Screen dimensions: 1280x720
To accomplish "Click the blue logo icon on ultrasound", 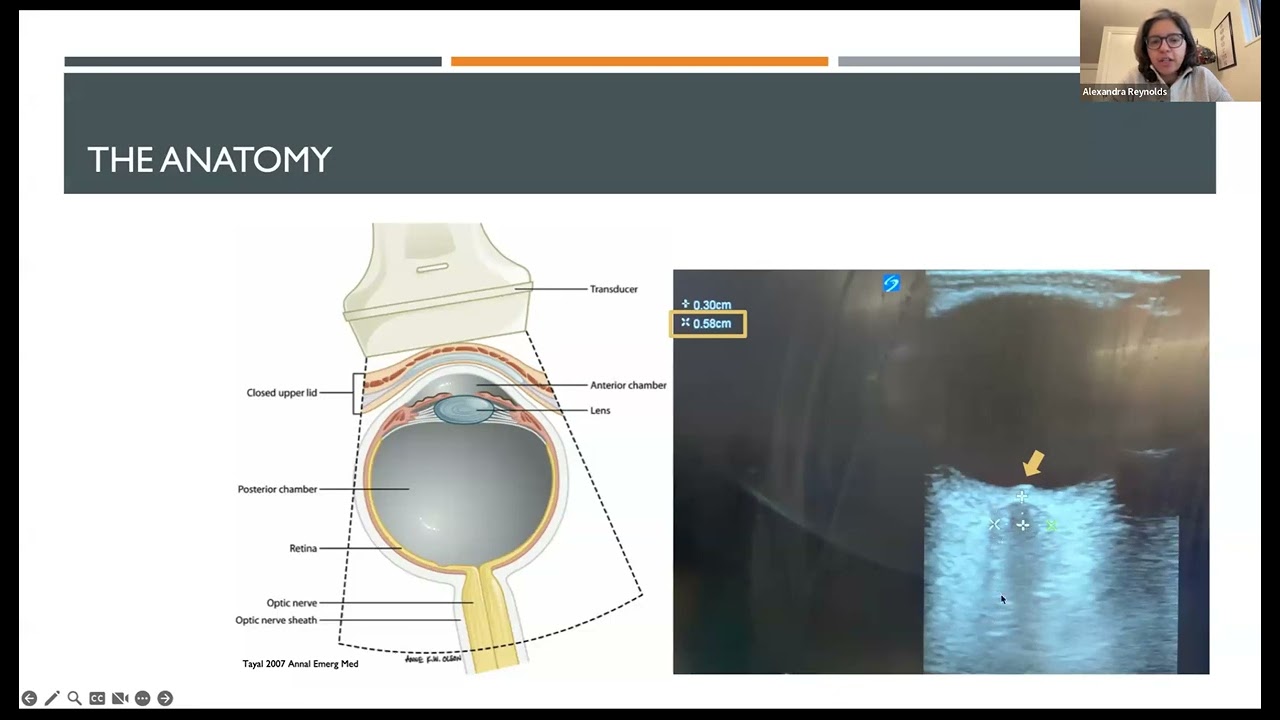I will (891, 284).
